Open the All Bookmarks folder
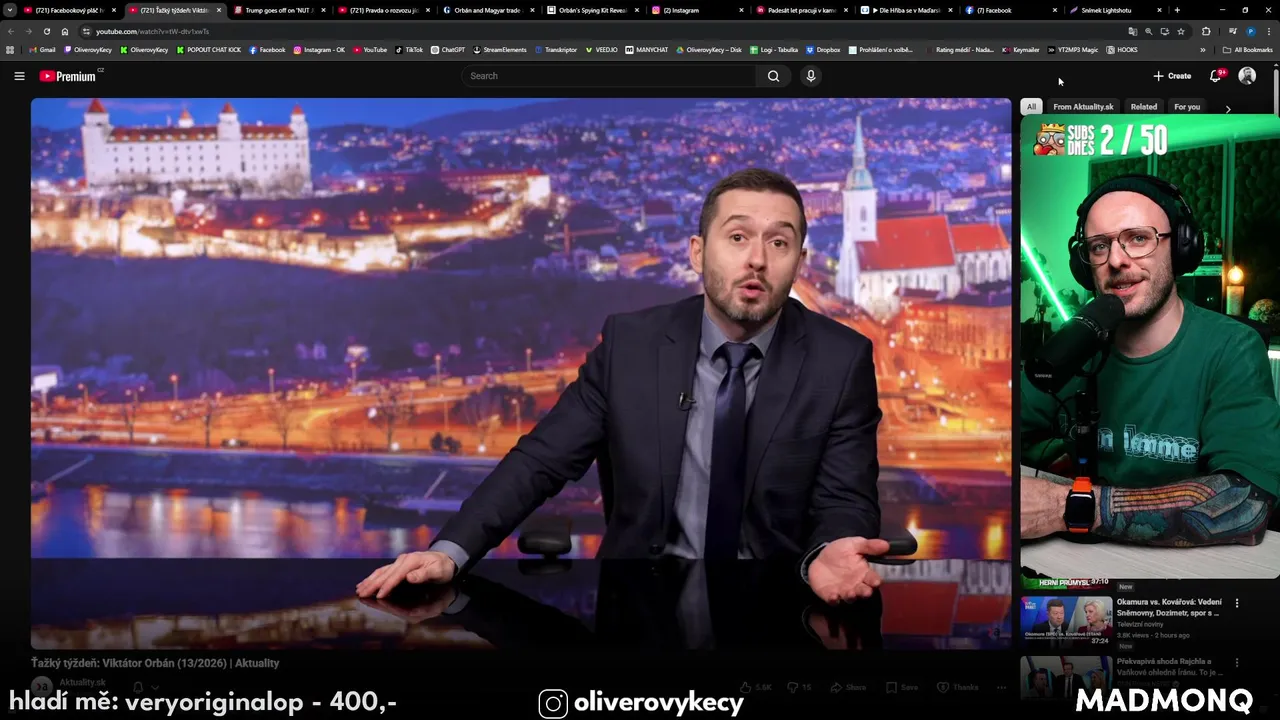 [1247, 49]
